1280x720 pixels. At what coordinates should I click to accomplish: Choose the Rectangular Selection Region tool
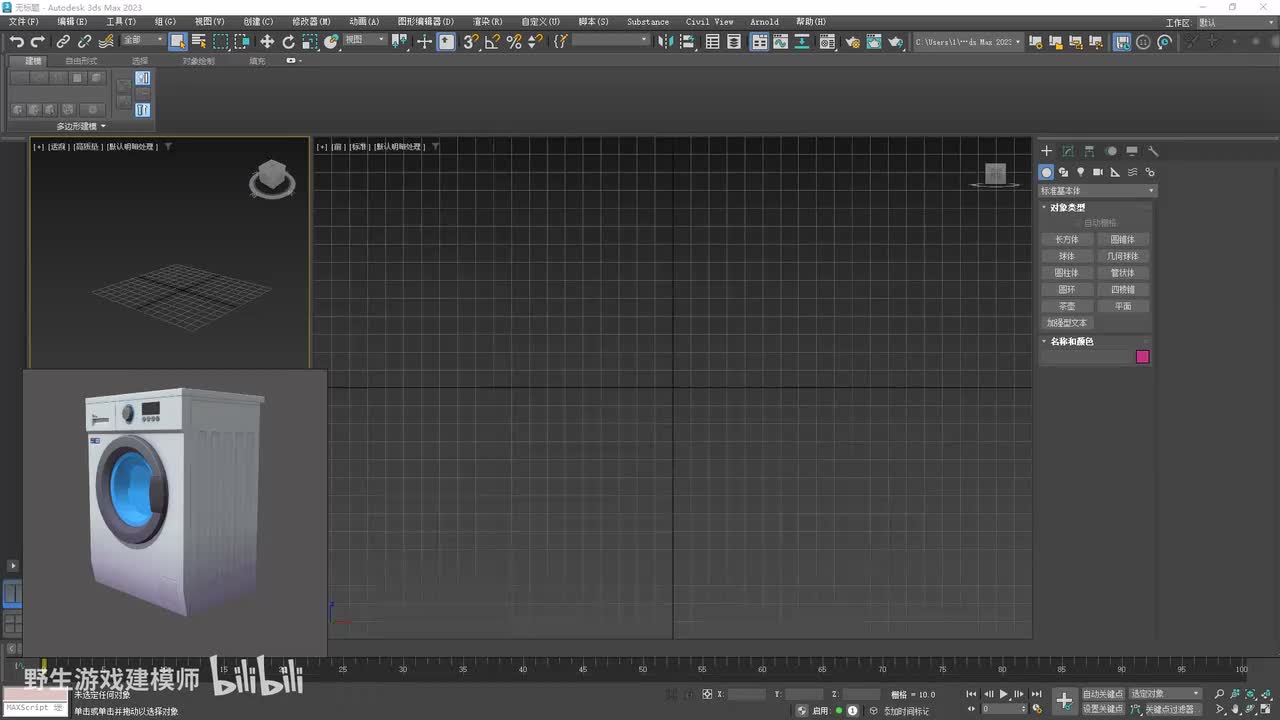point(220,41)
